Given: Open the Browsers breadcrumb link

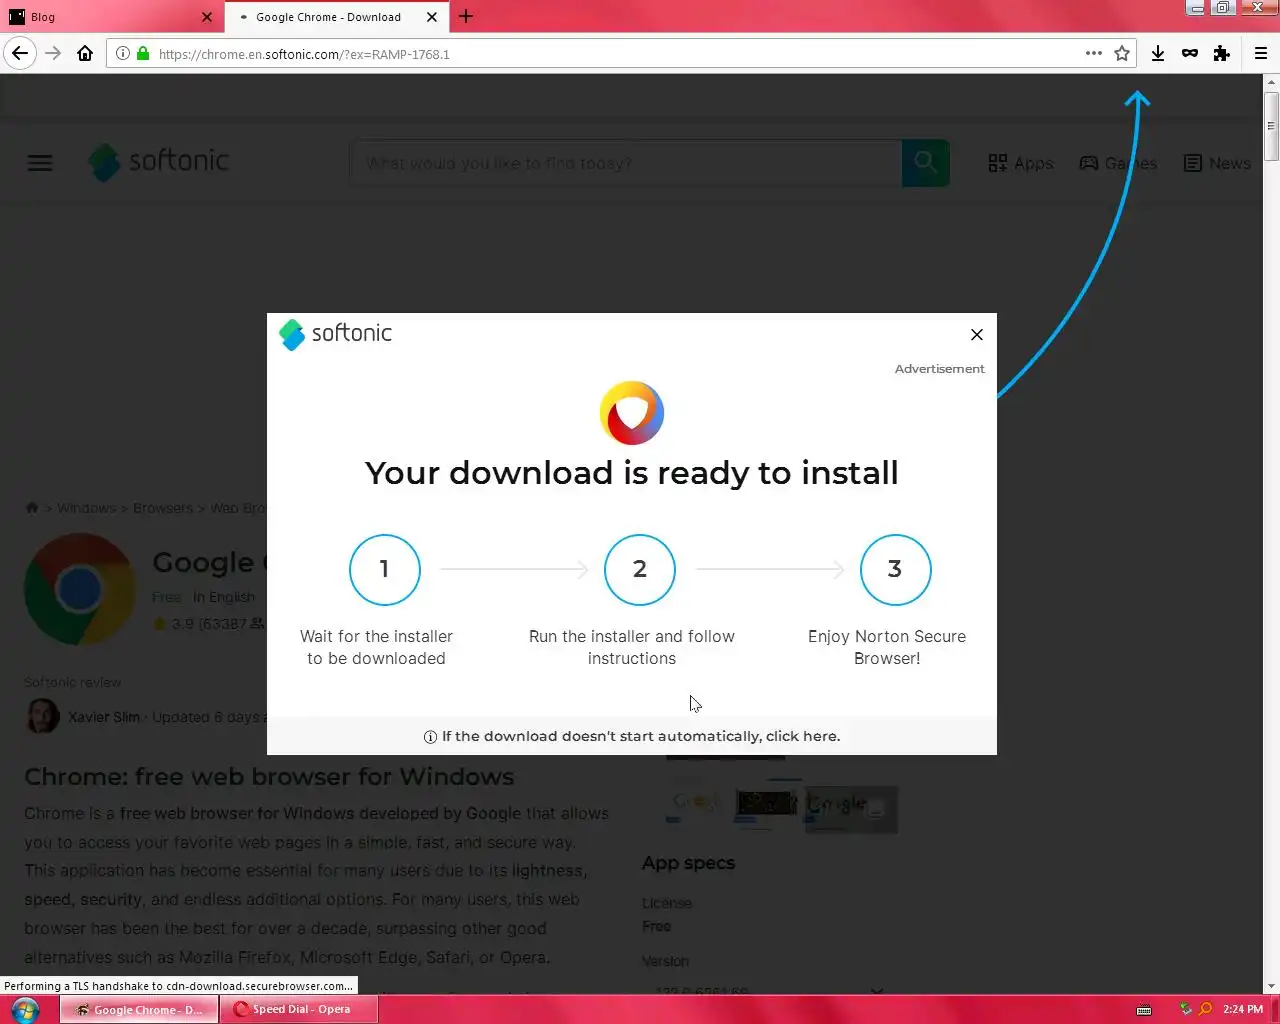Looking at the screenshot, I should pyautogui.click(x=163, y=508).
